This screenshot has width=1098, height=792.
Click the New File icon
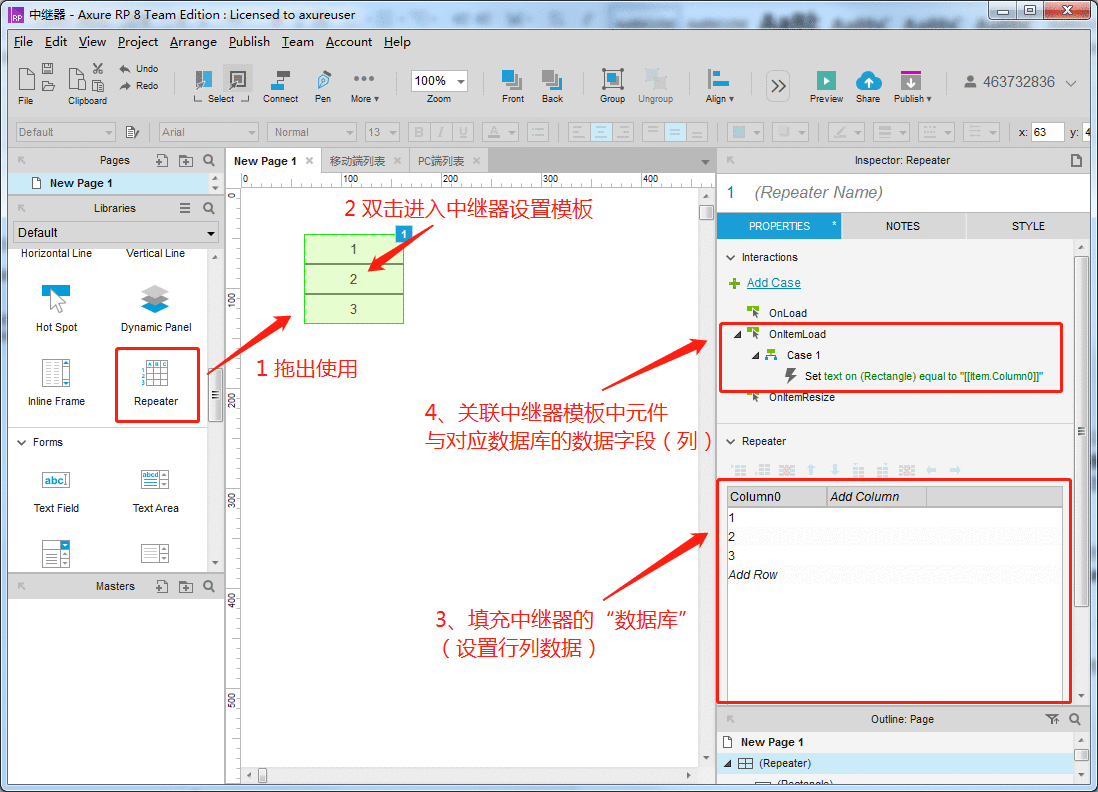26,79
